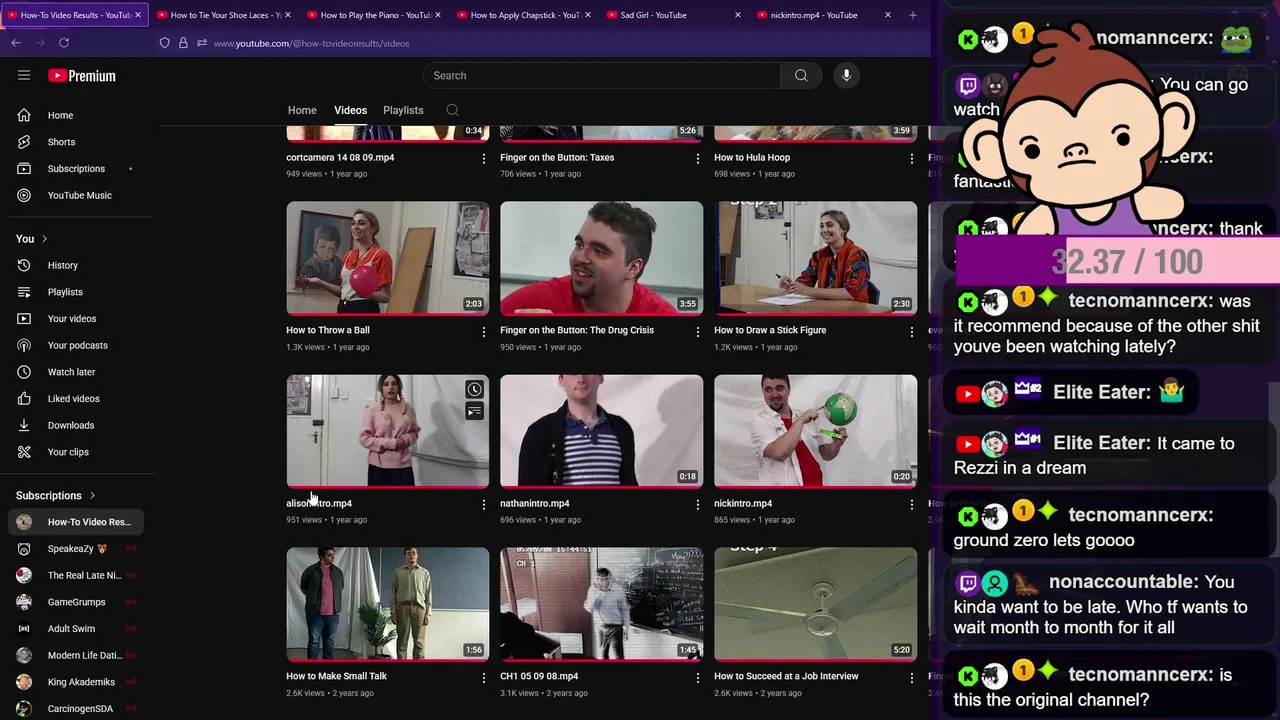Image resolution: width=1280 pixels, height=720 pixels.
Task: Open the Modern Life Dating subscription channel
Action: 76,655
